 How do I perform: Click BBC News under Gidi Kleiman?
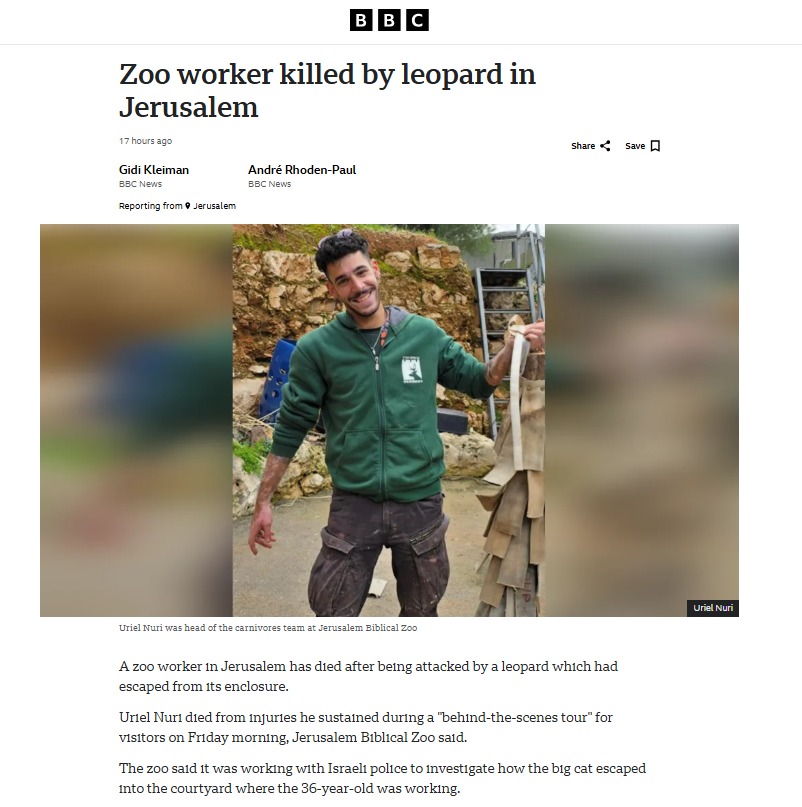(140, 184)
